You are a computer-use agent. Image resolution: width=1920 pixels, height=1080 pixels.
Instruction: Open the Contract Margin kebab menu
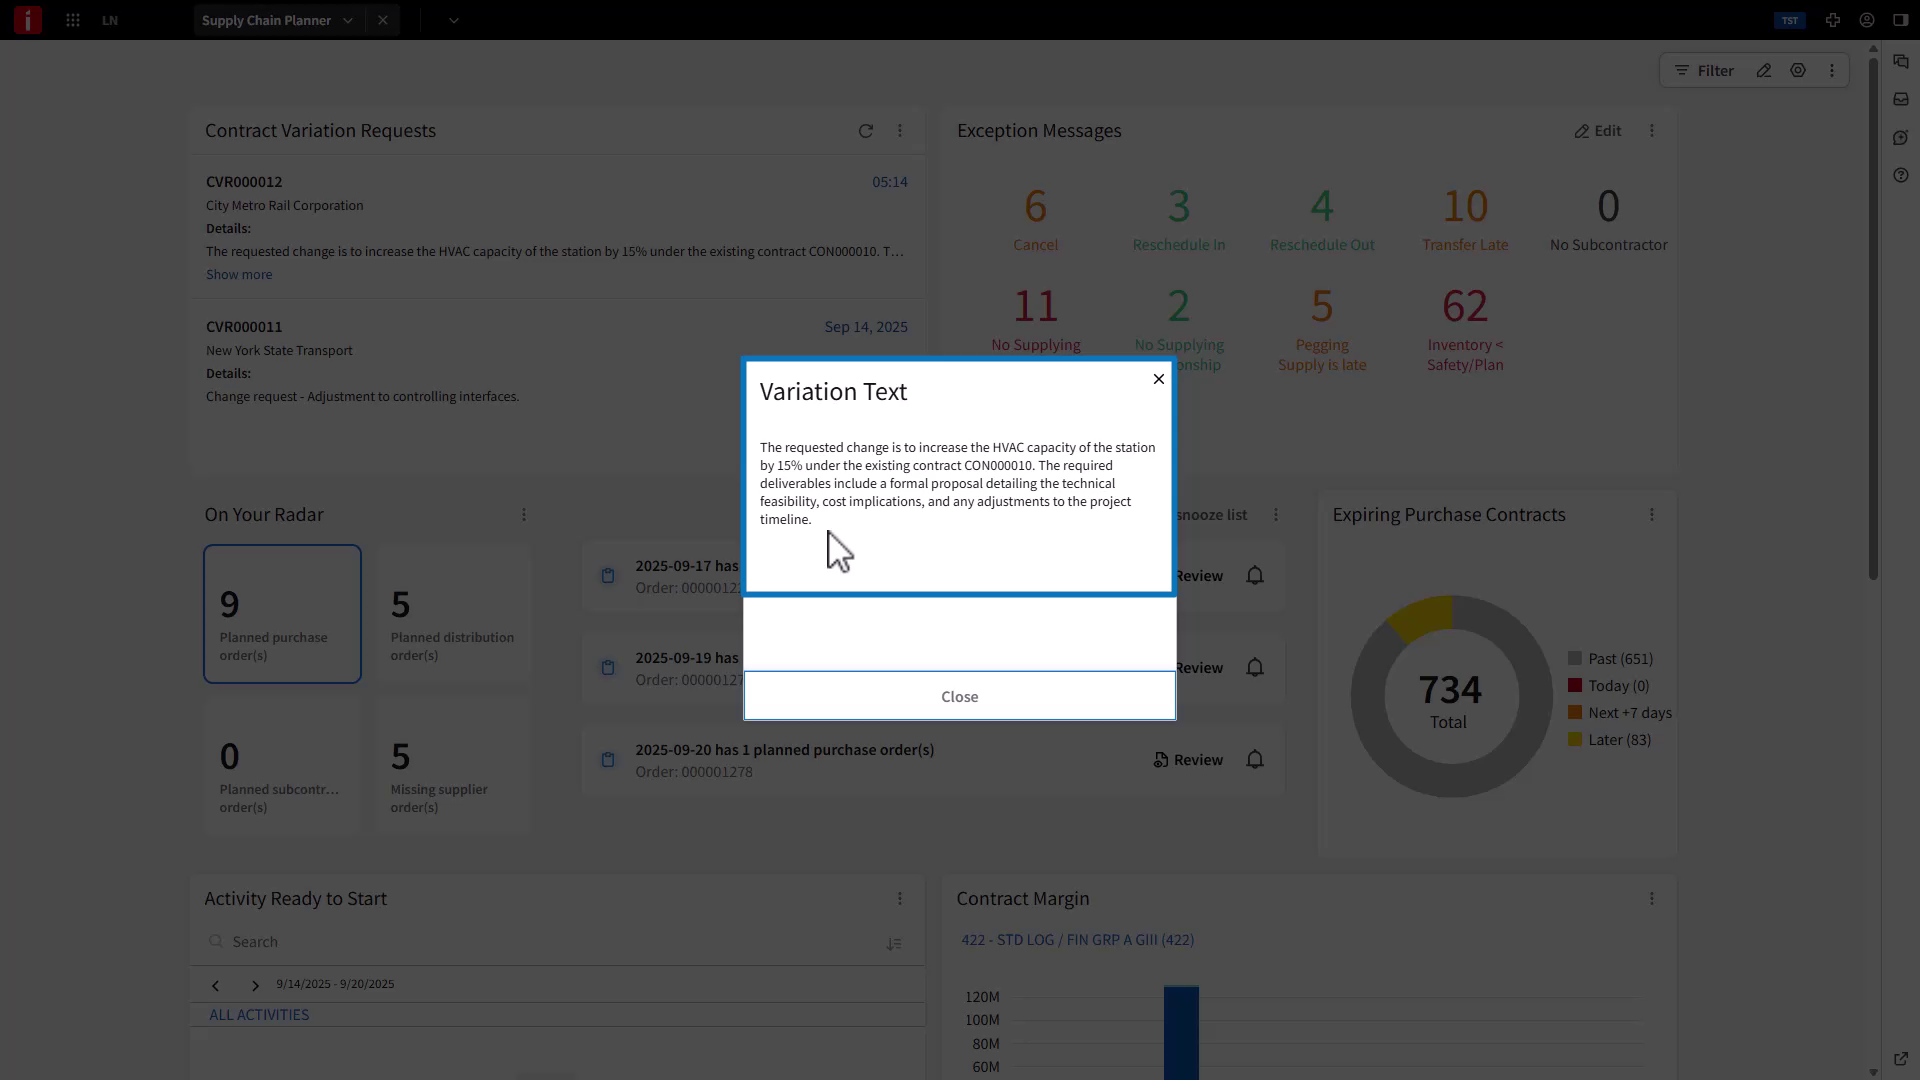click(x=1652, y=898)
